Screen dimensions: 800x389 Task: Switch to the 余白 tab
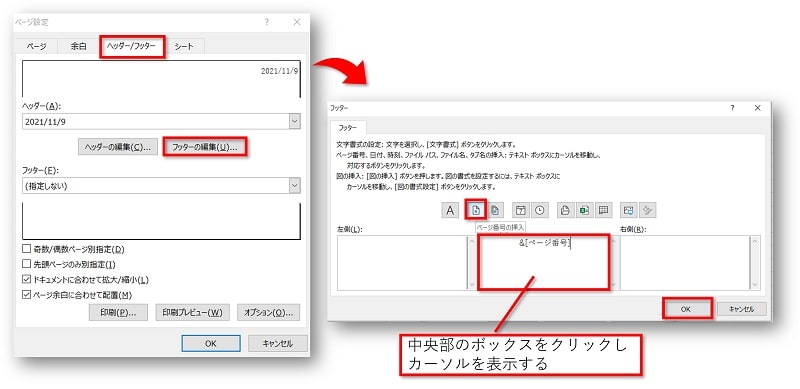79,46
